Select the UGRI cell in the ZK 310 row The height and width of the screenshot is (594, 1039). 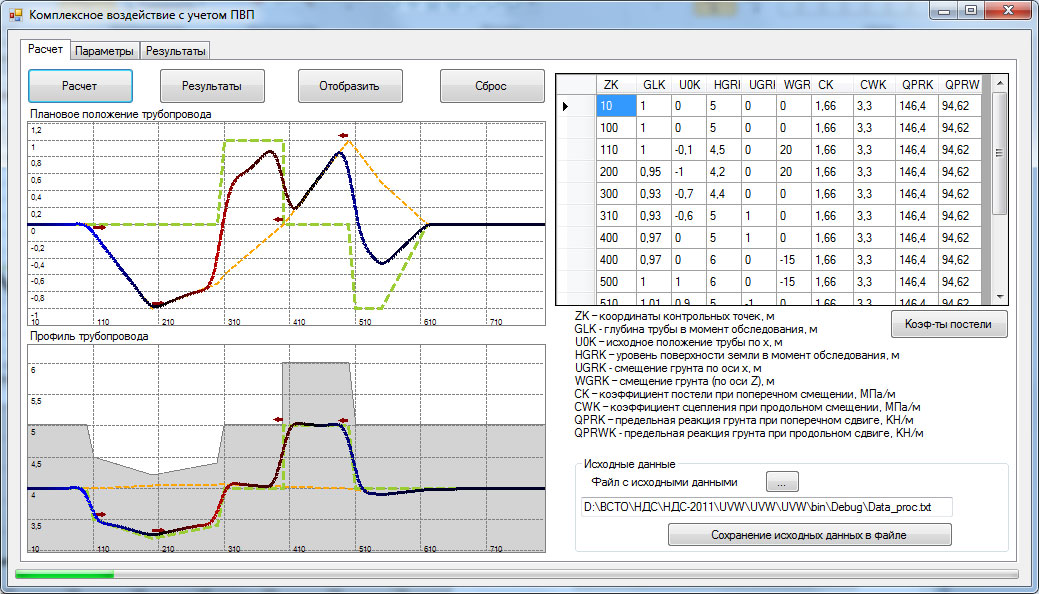point(761,215)
